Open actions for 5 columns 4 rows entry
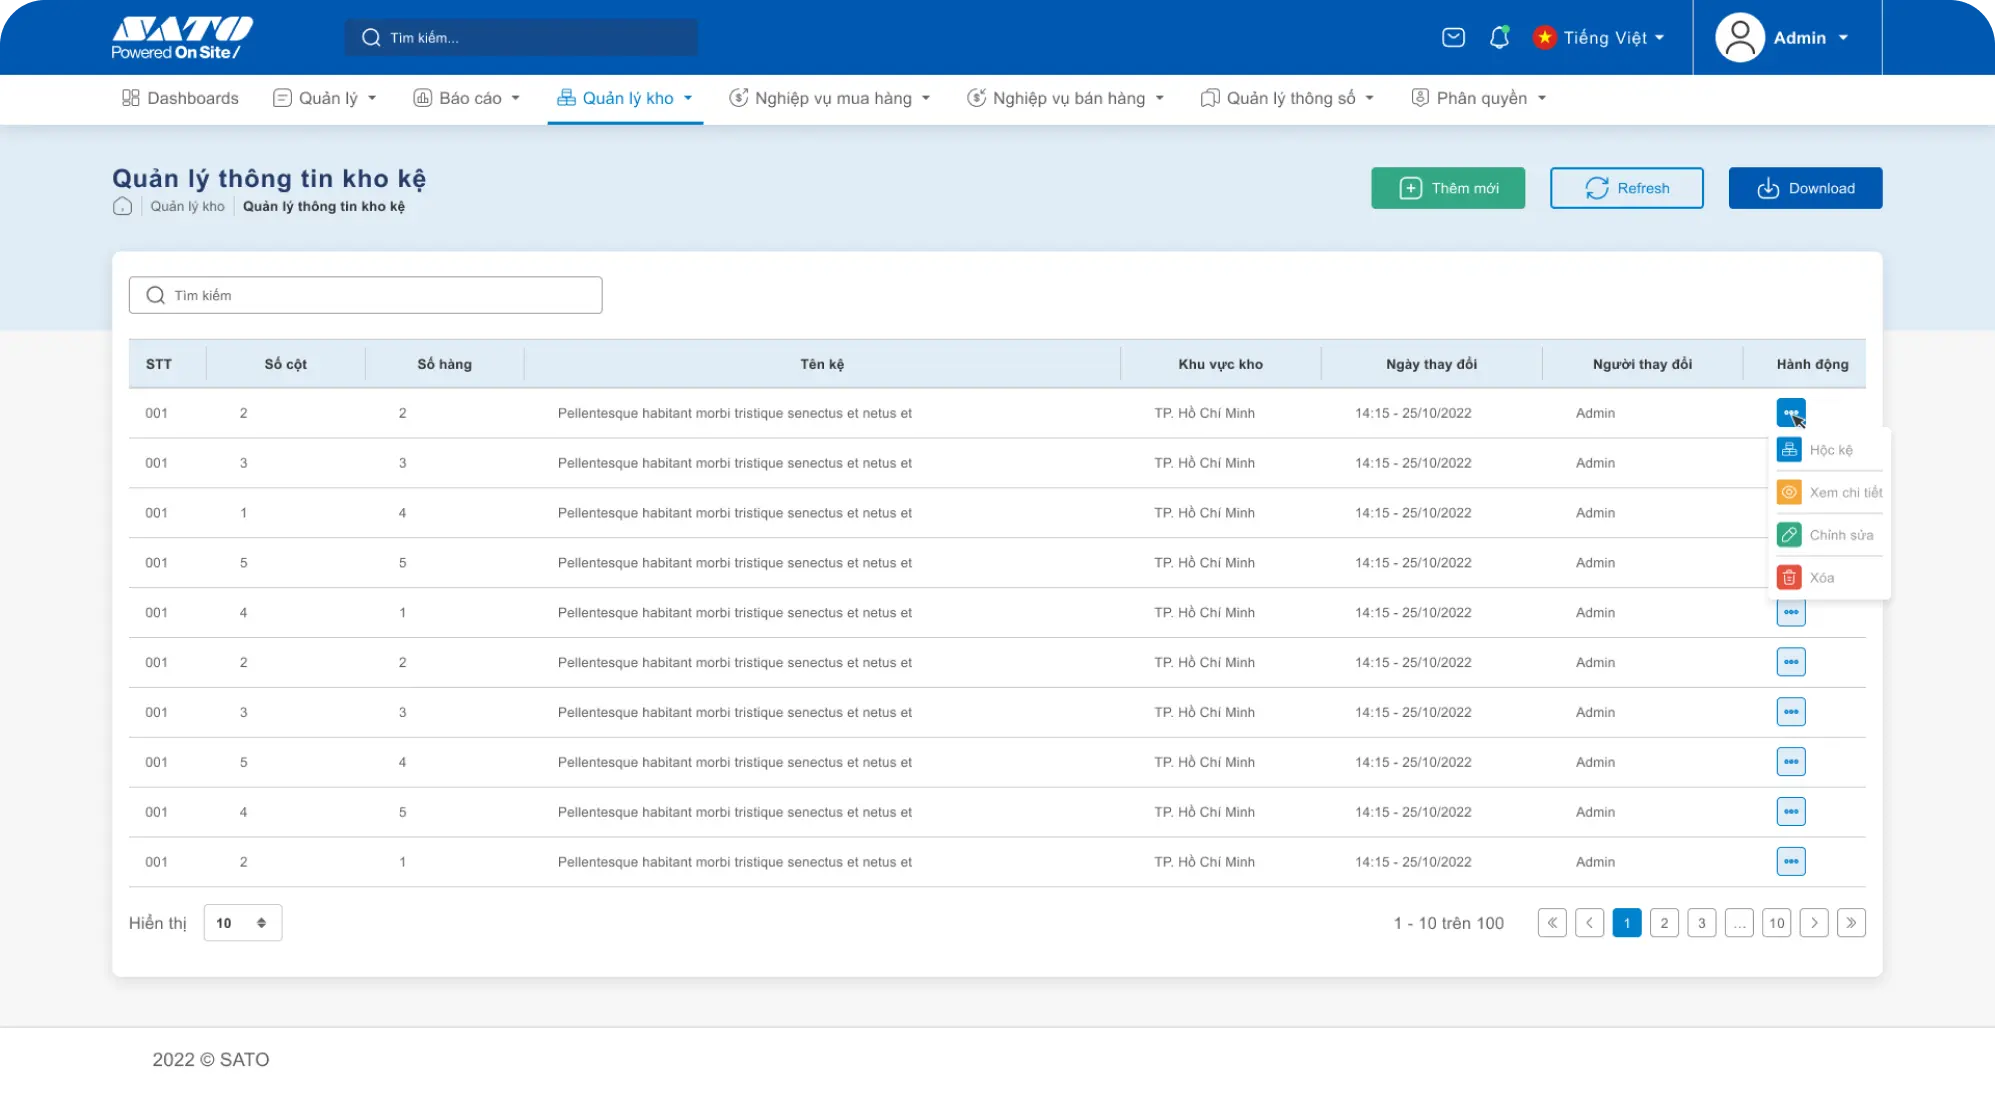1995x1094 pixels. pos(1790,762)
